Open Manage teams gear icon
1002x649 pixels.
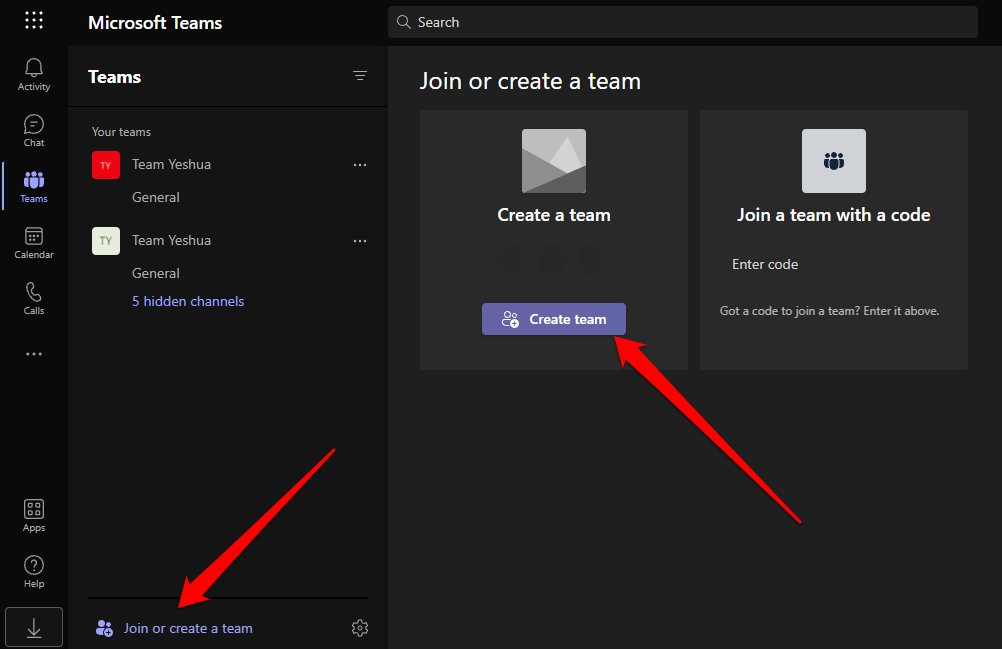point(360,628)
